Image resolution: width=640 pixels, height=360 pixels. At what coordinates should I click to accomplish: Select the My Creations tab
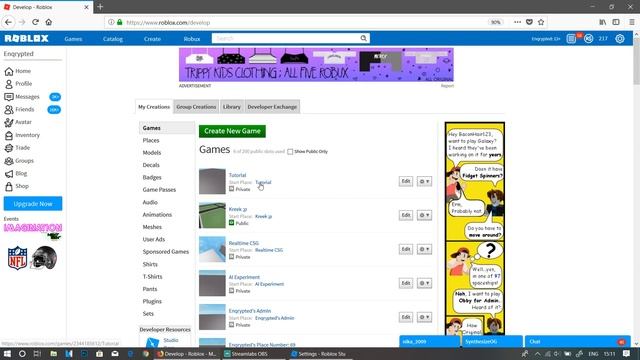154,107
